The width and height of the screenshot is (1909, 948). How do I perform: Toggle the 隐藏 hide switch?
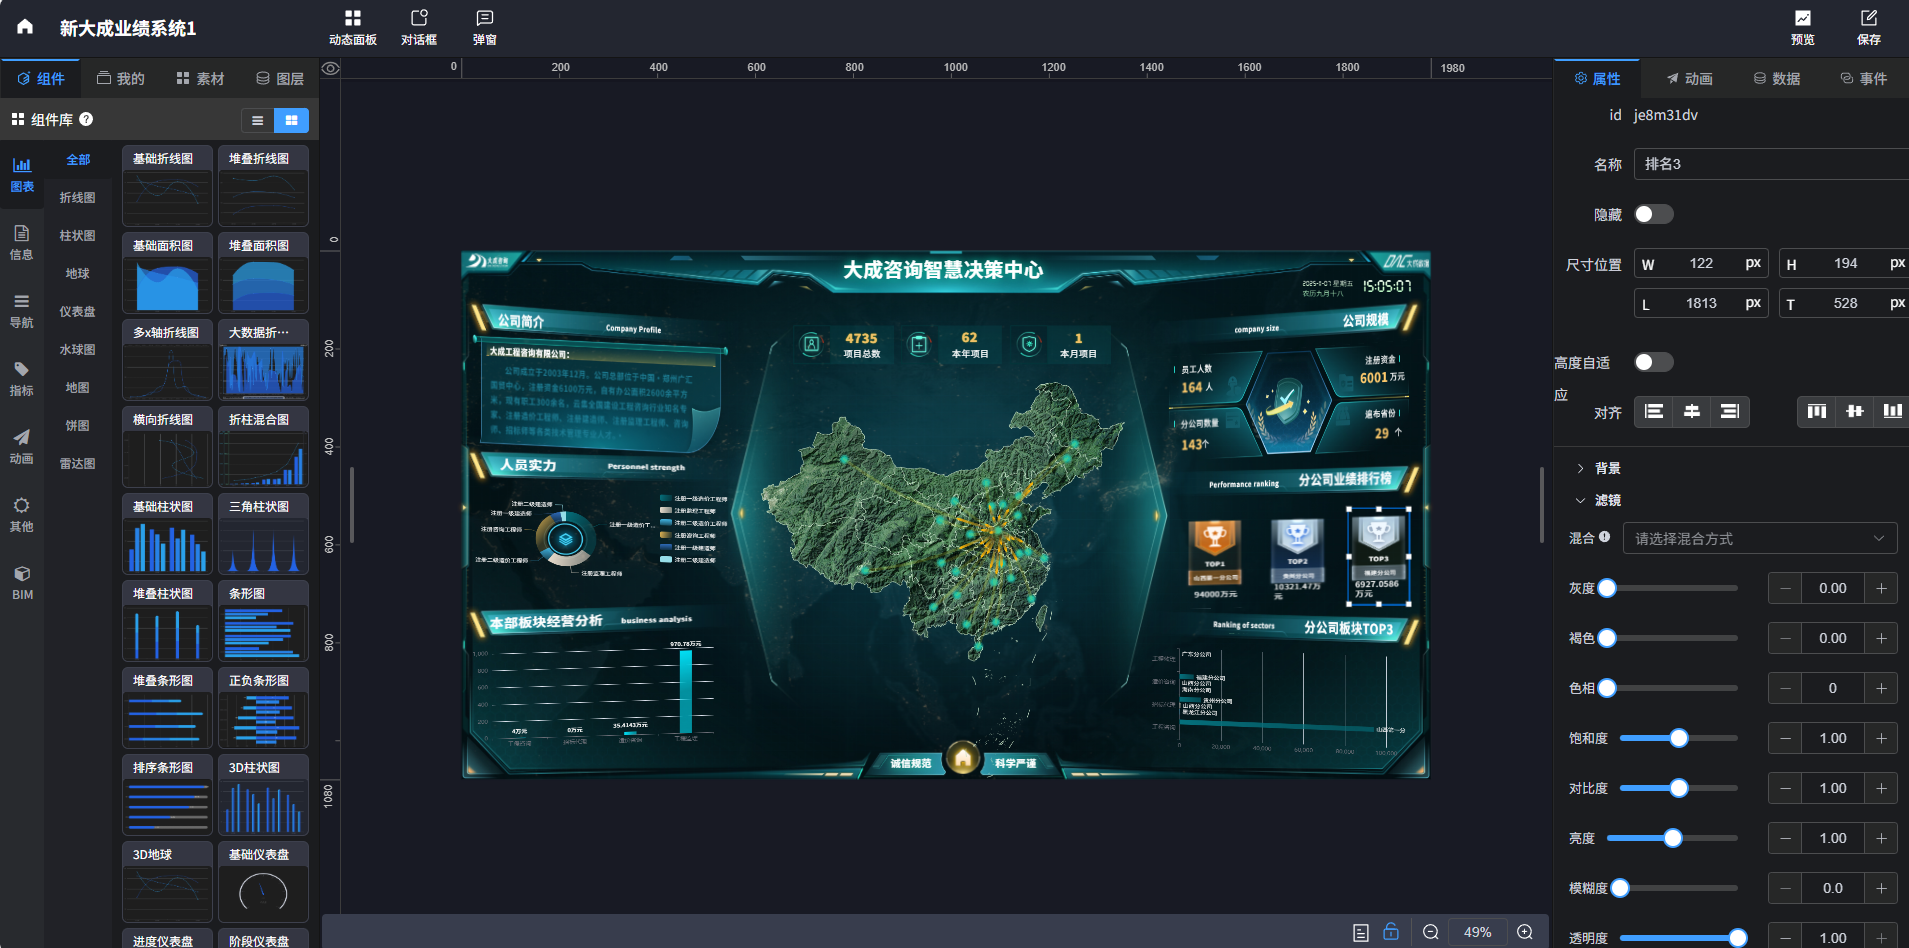tap(1653, 214)
